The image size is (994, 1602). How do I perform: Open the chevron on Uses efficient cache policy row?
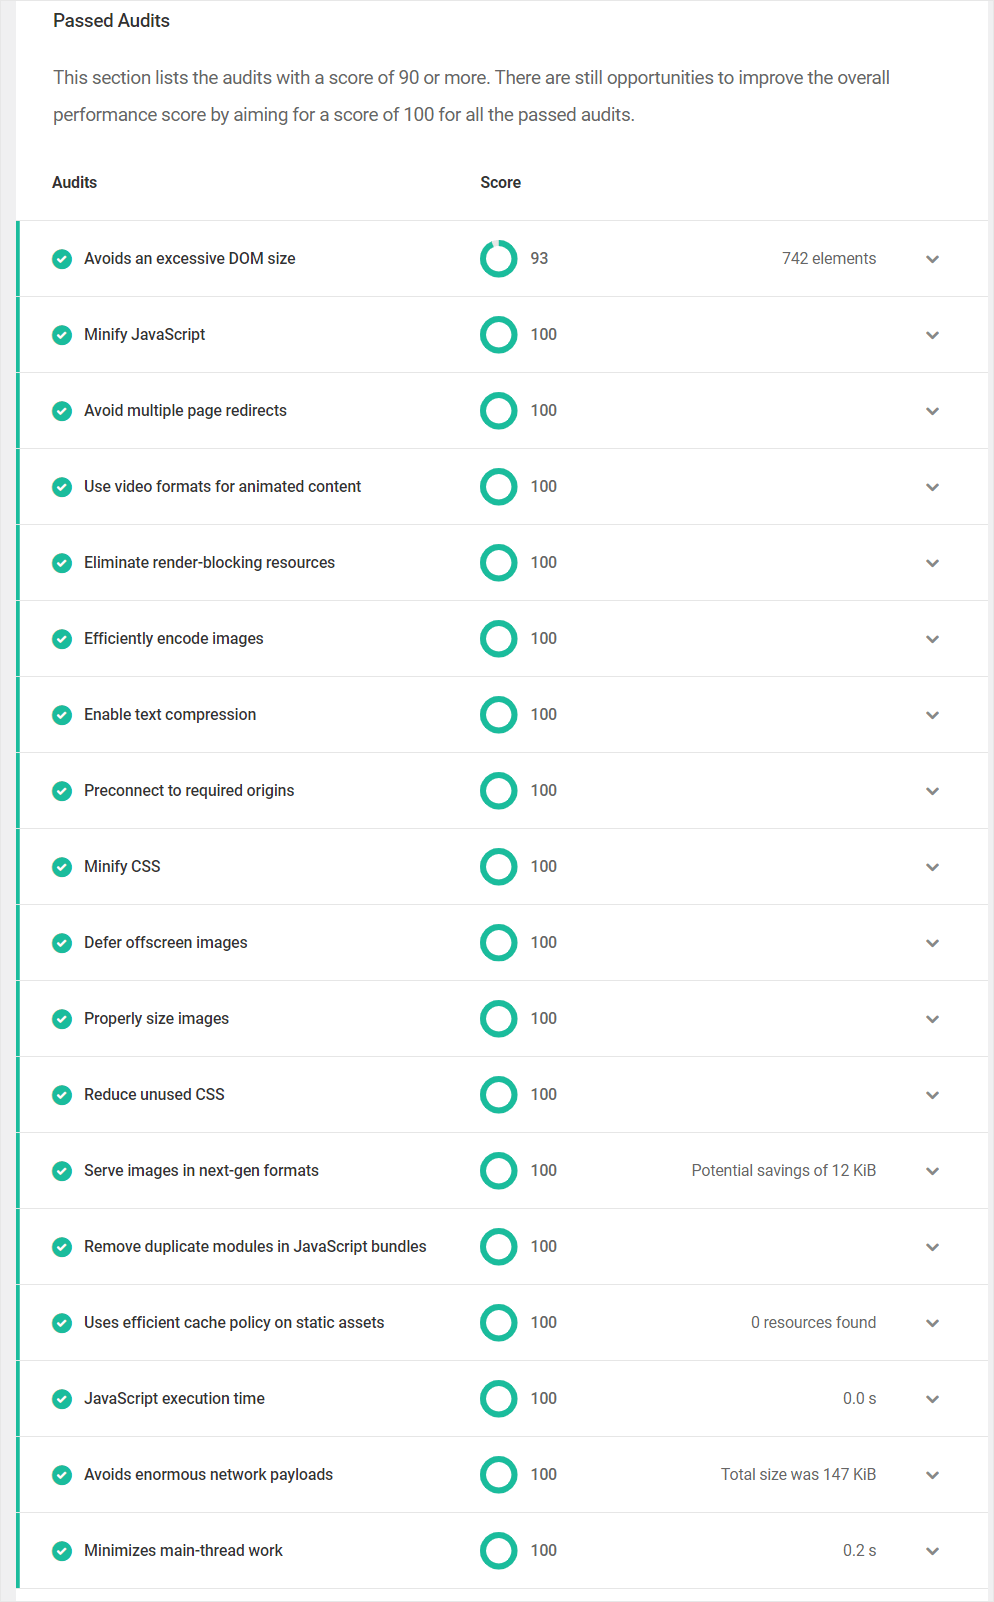932,1322
